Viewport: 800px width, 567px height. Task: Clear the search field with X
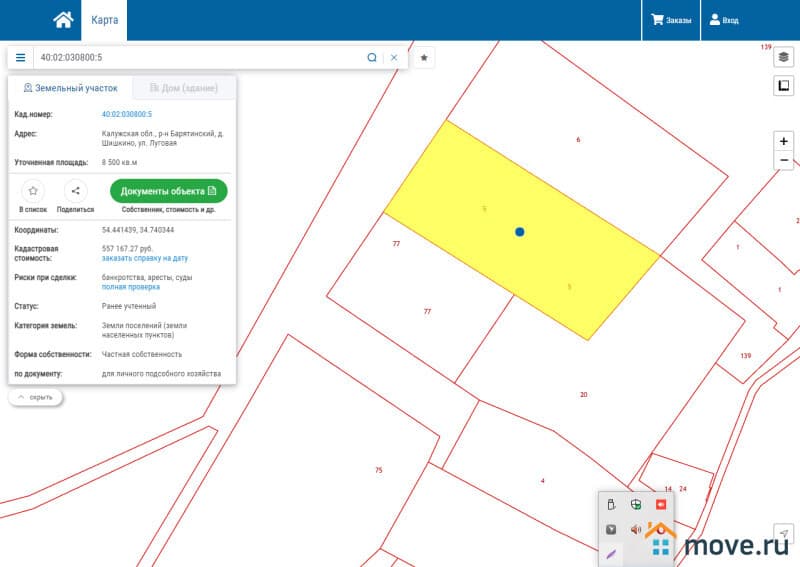pyautogui.click(x=394, y=58)
